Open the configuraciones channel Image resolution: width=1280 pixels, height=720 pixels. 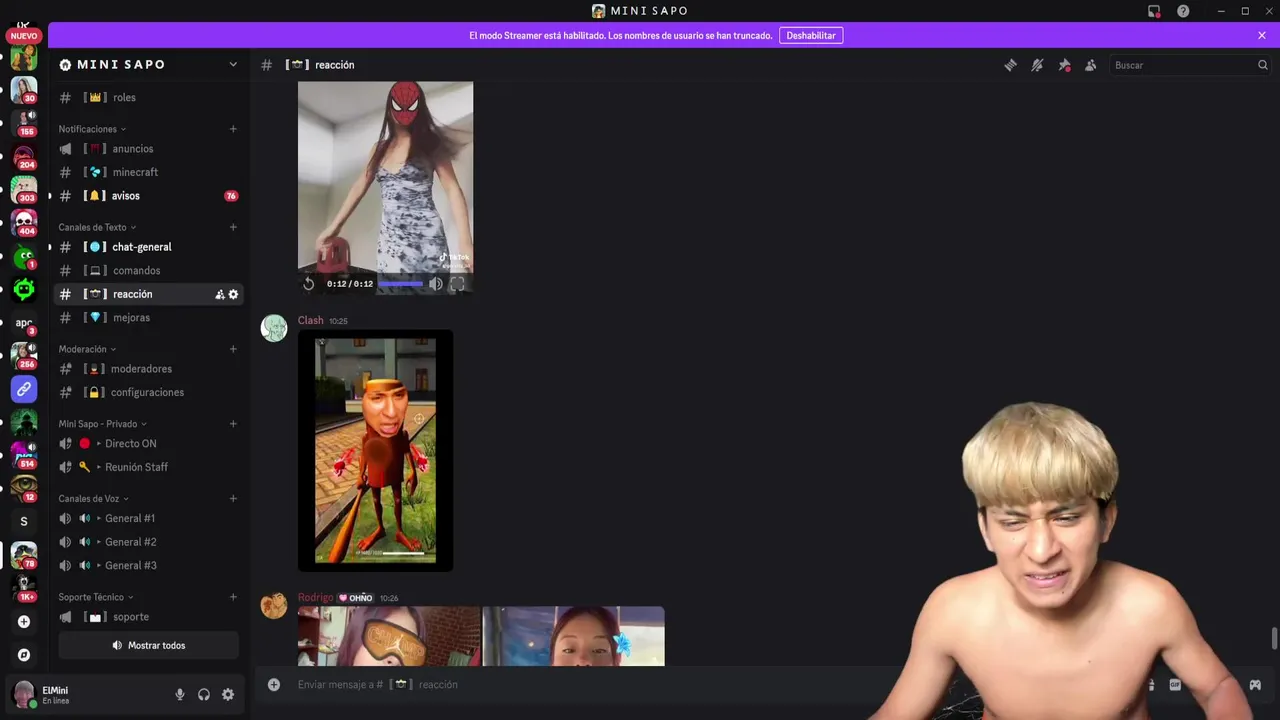[148, 392]
